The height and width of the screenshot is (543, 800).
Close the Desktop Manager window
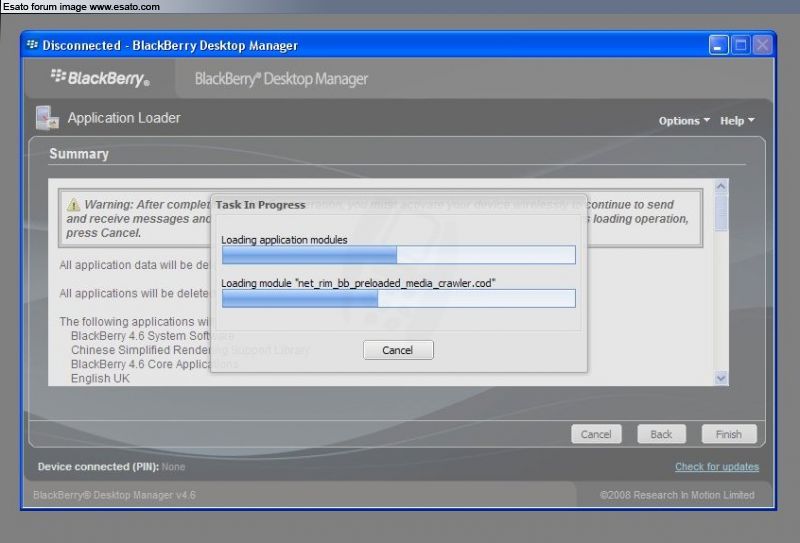[x=763, y=45]
